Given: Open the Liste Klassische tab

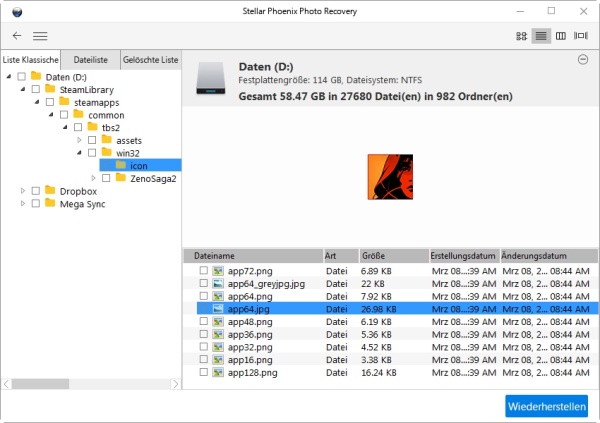Looking at the screenshot, I should (x=31, y=60).
